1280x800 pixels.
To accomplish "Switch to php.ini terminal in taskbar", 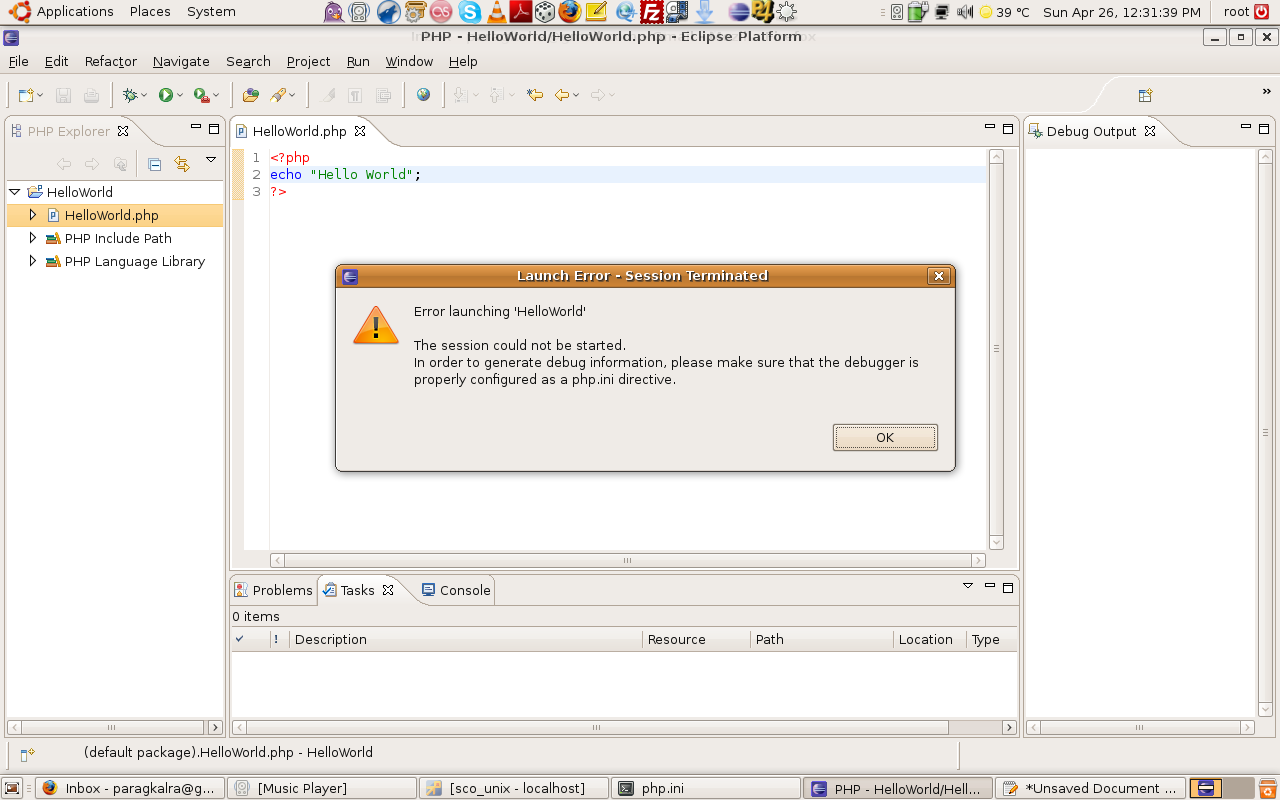I will tap(706, 788).
